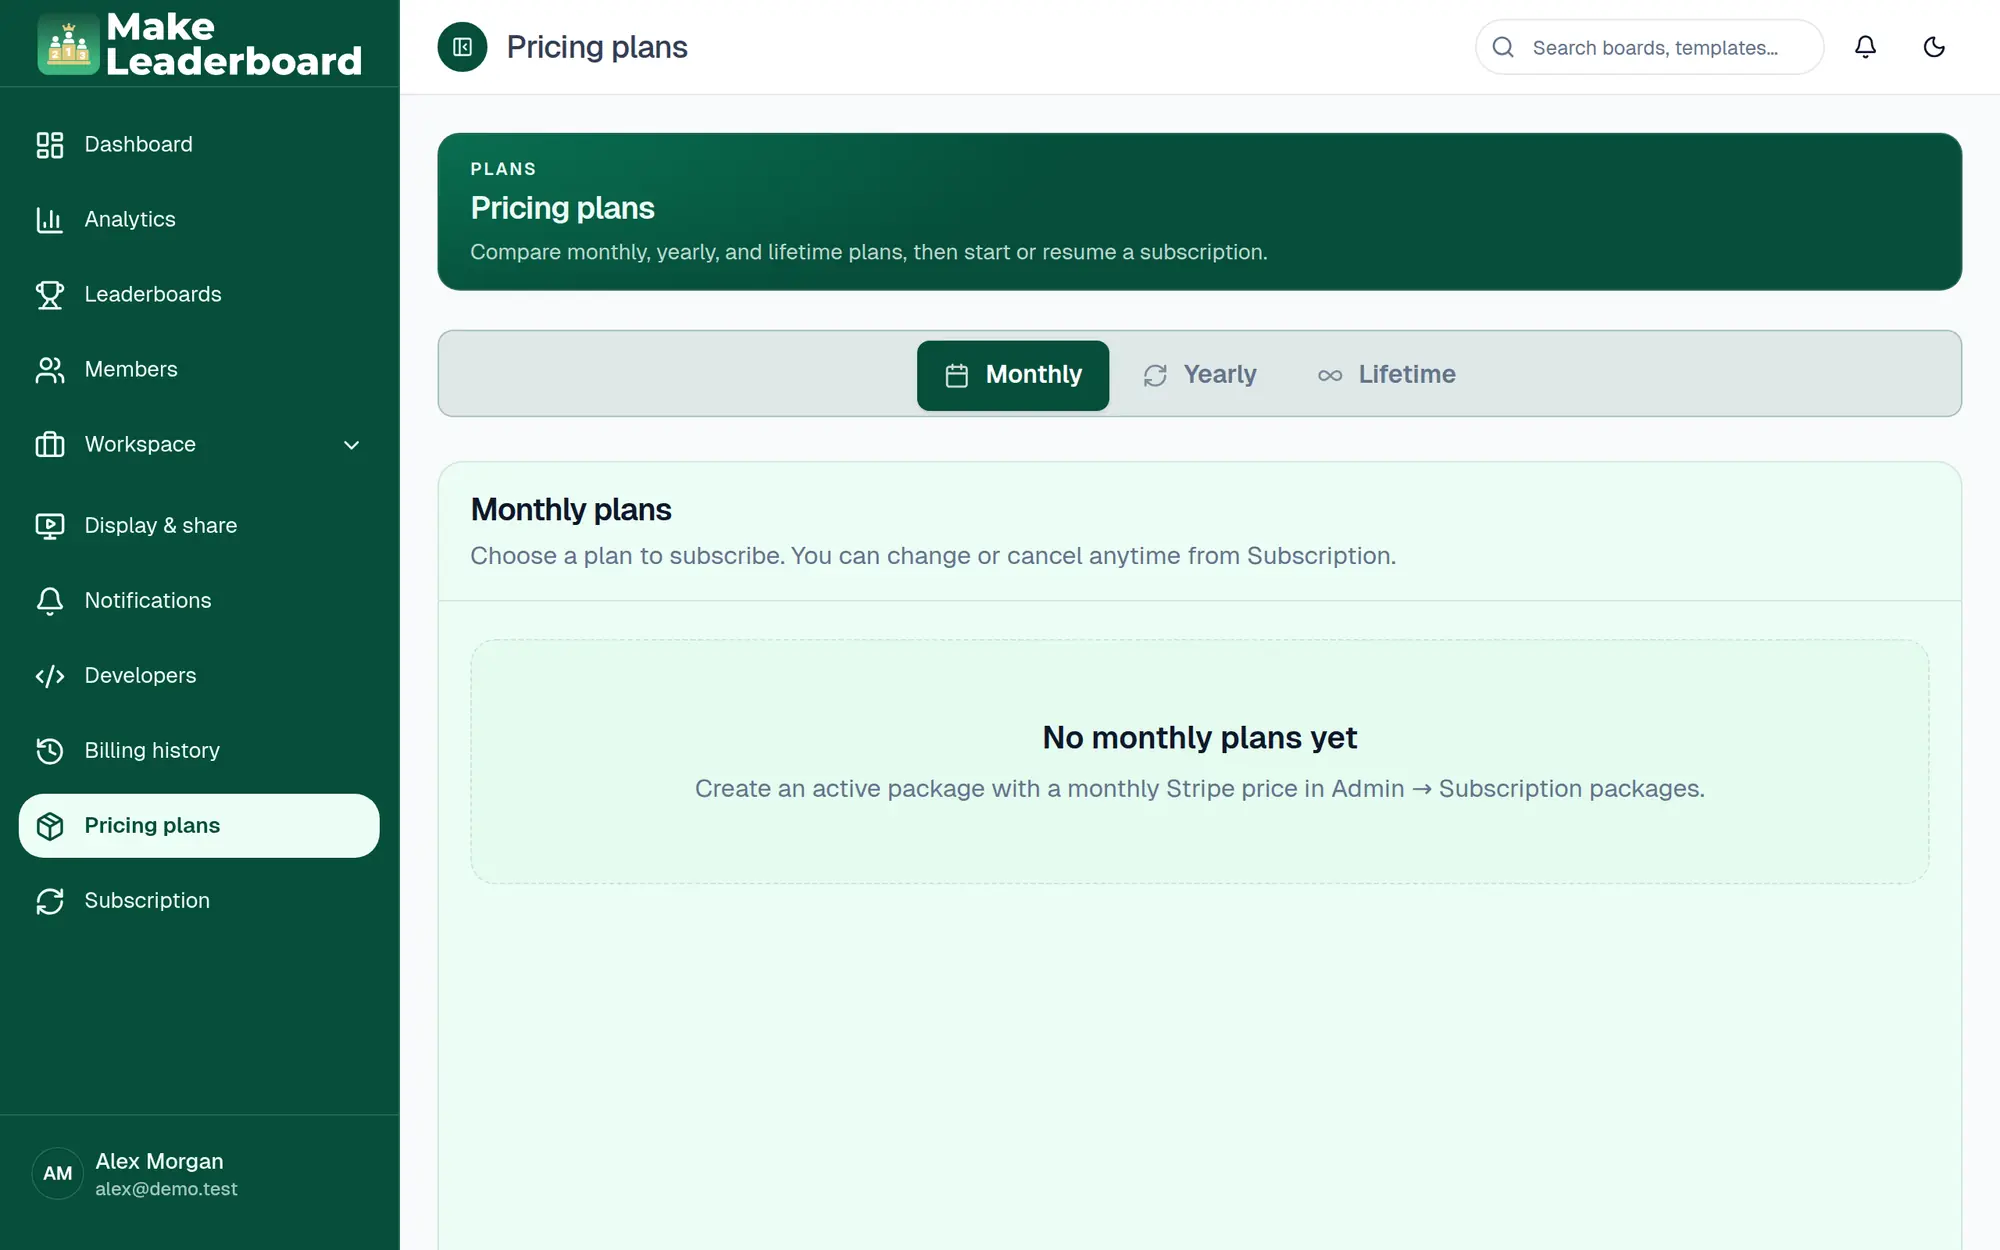Expand the Workspace chevron
The height and width of the screenshot is (1250, 2000).
[351, 445]
